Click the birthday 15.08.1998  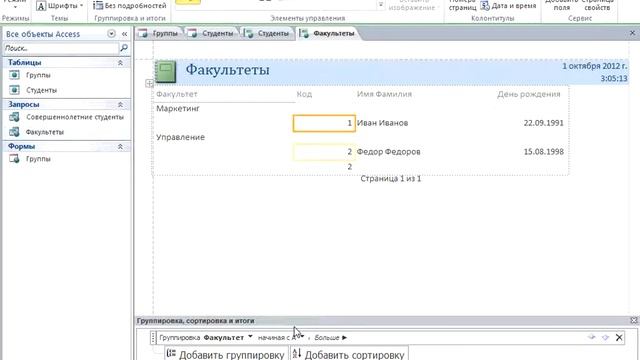544,152
